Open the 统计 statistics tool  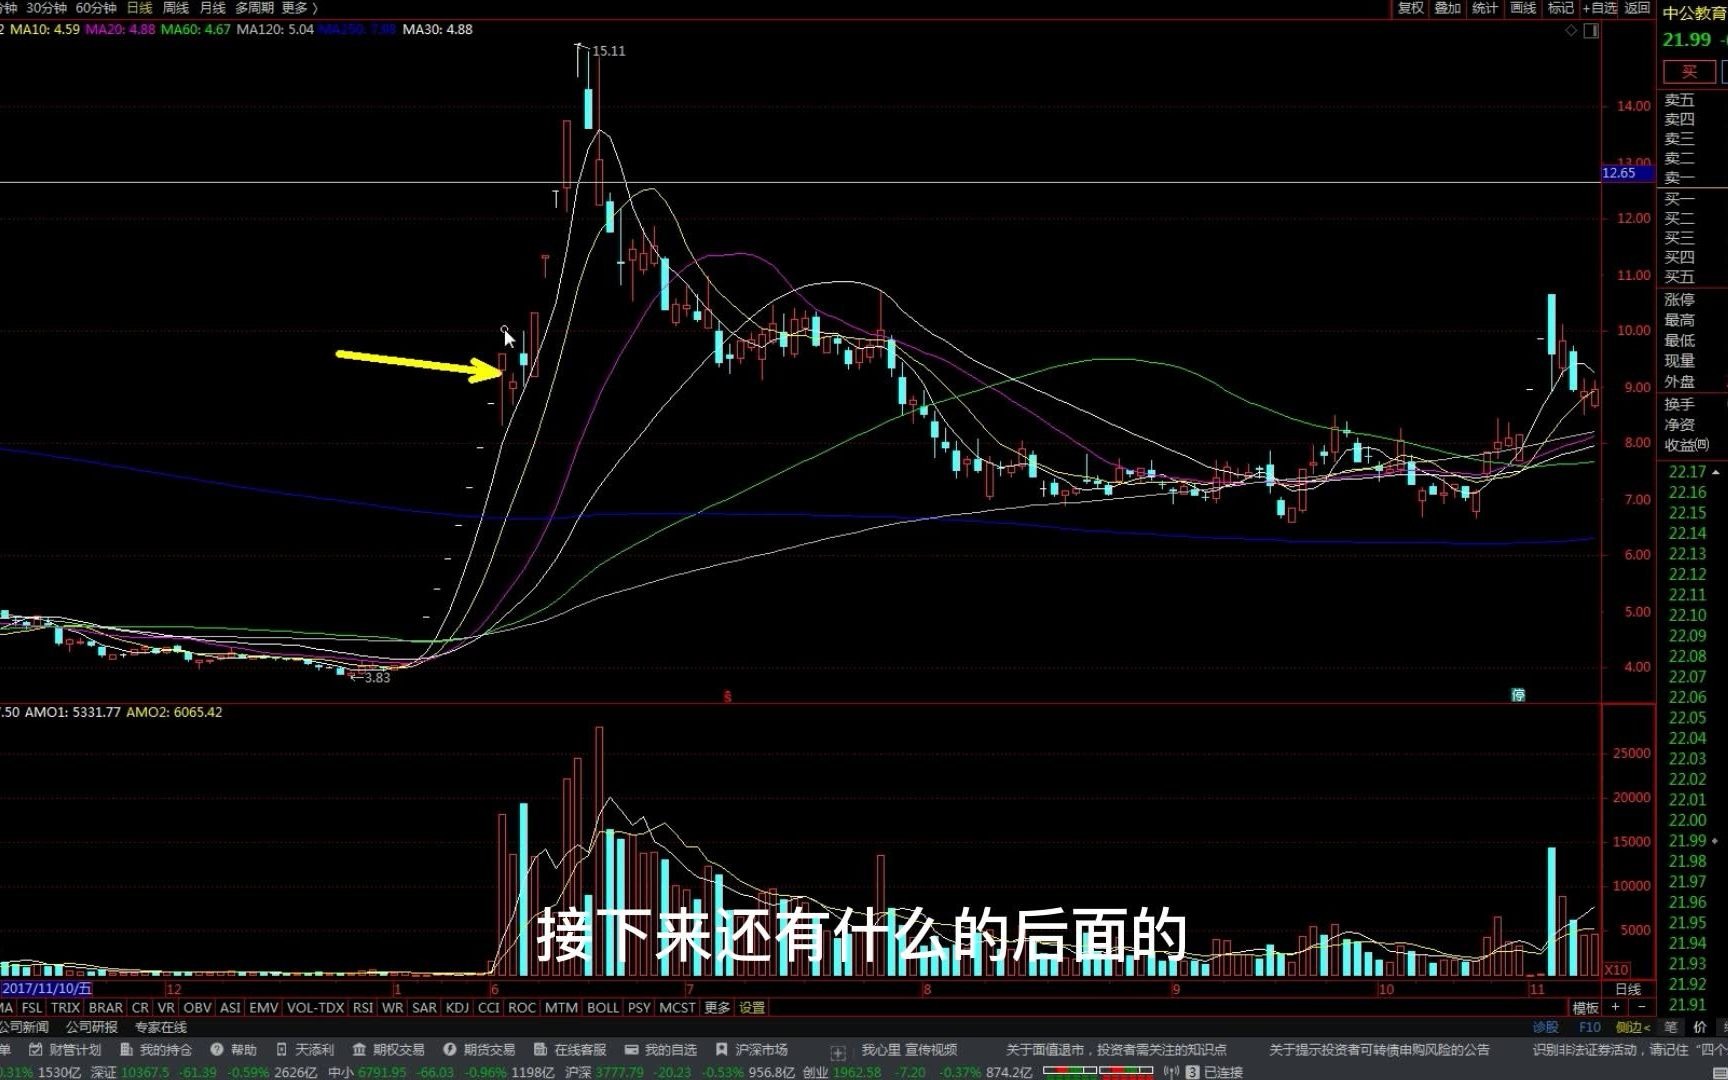(x=1485, y=8)
